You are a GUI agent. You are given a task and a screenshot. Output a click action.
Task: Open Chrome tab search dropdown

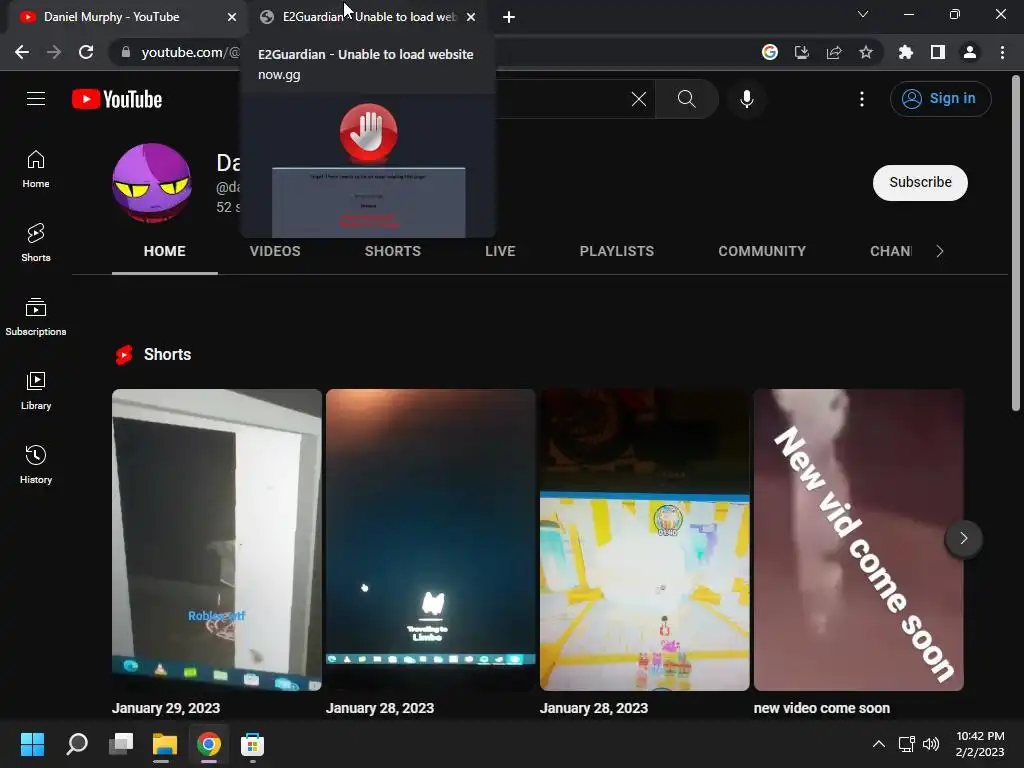tap(863, 14)
